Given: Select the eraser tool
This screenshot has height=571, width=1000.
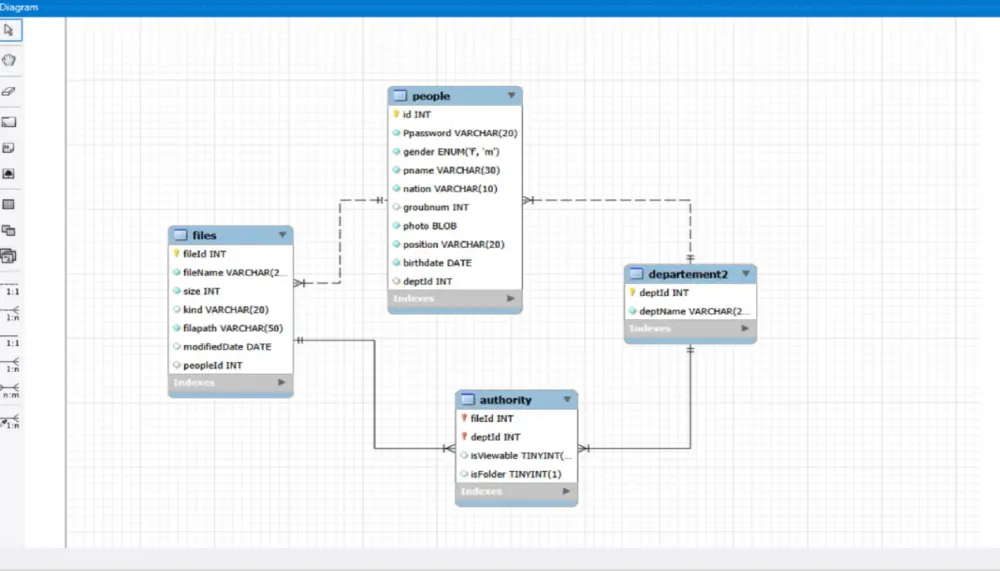Looking at the screenshot, I should (x=9, y=91).
